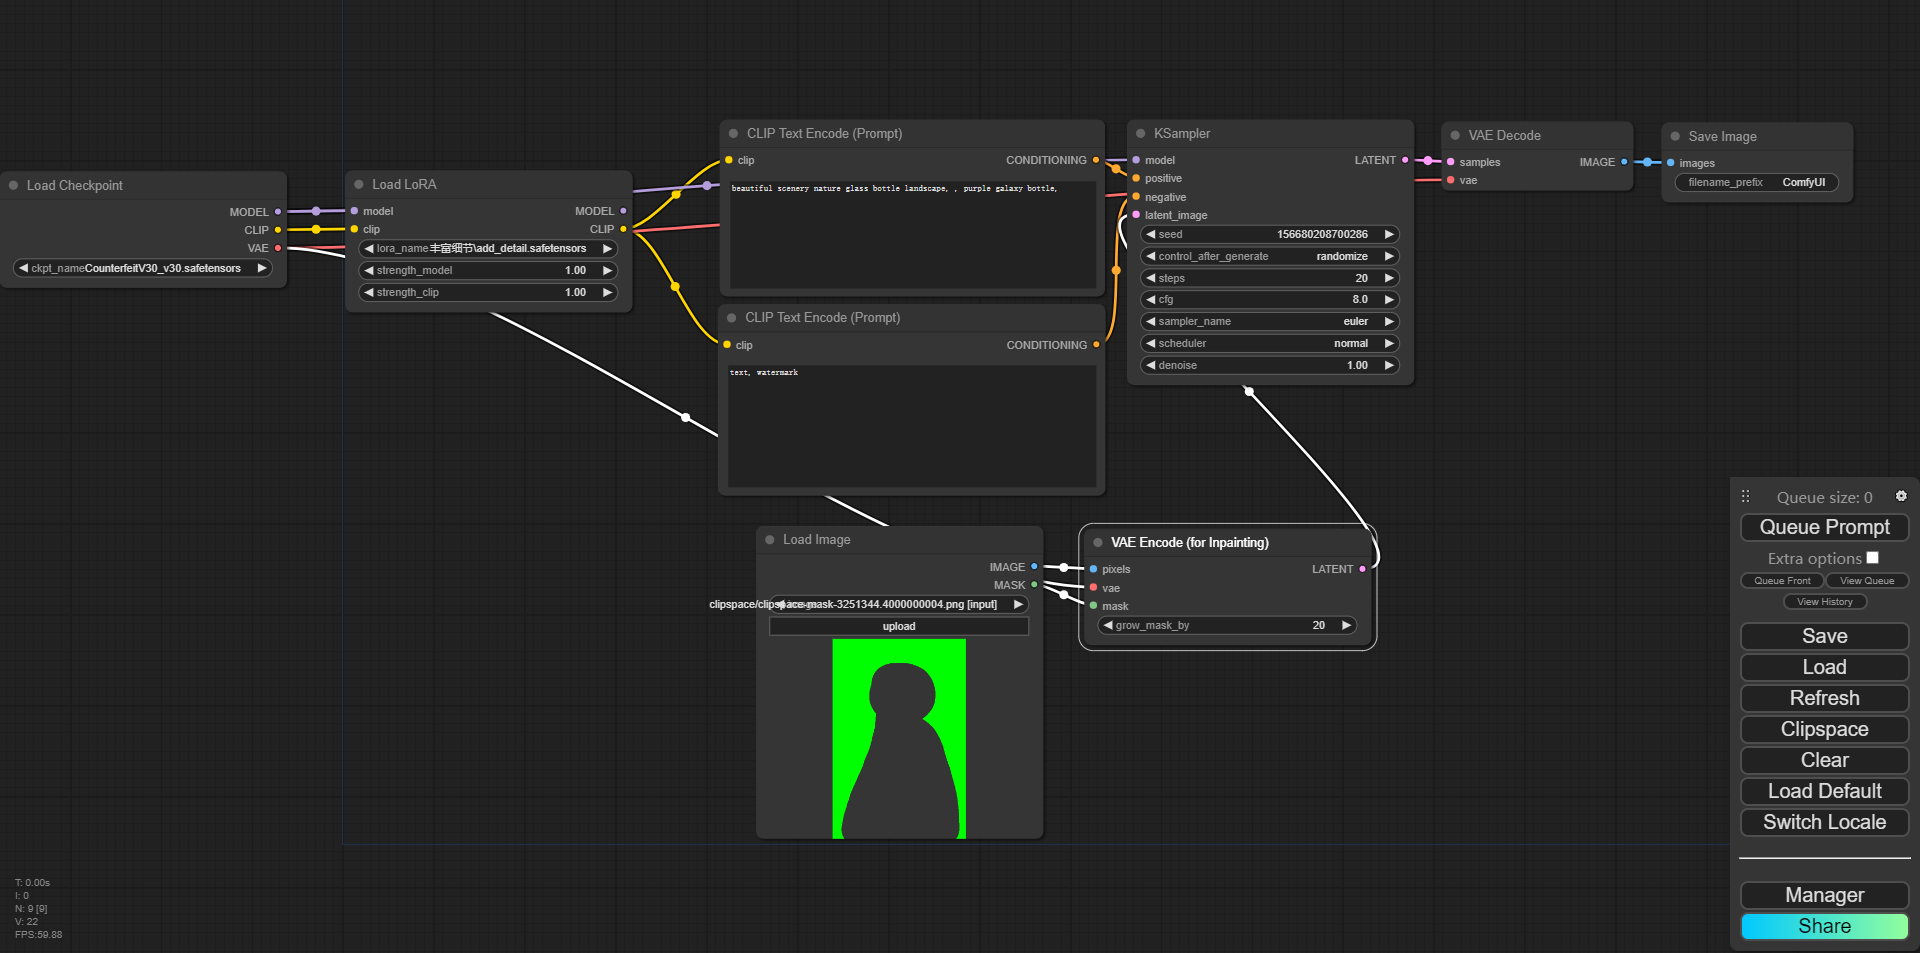The height and width of the screenshot is (953, 1920).
Task: Click the Refresh button
Action: pos(1824,698)
